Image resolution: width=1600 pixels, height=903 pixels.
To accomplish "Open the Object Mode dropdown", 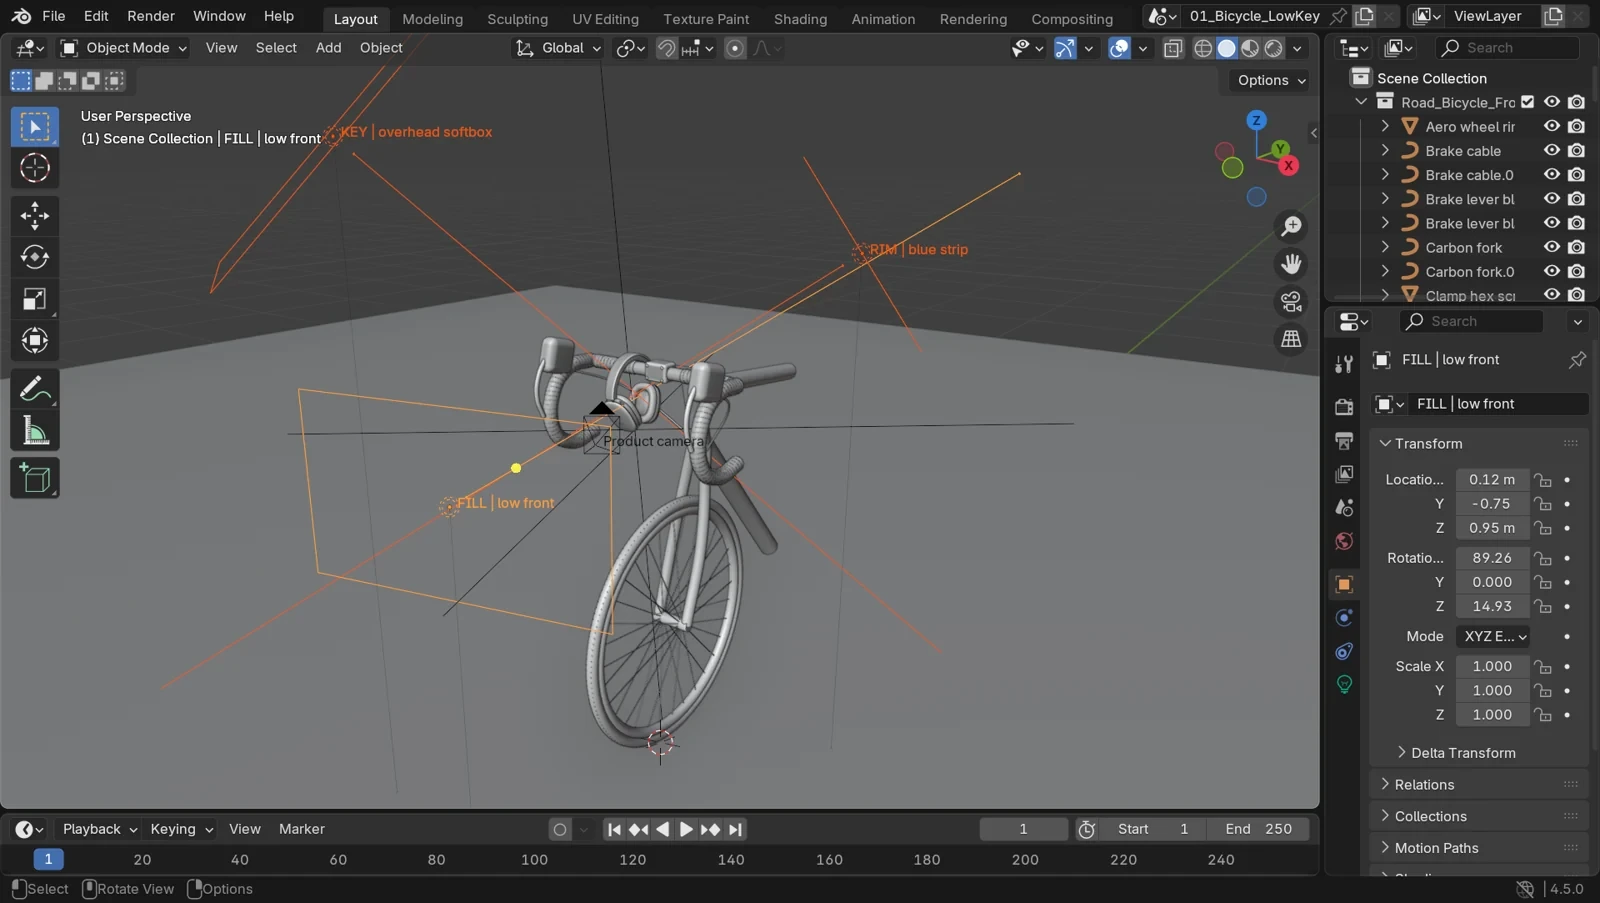I will tap(124, 48).
